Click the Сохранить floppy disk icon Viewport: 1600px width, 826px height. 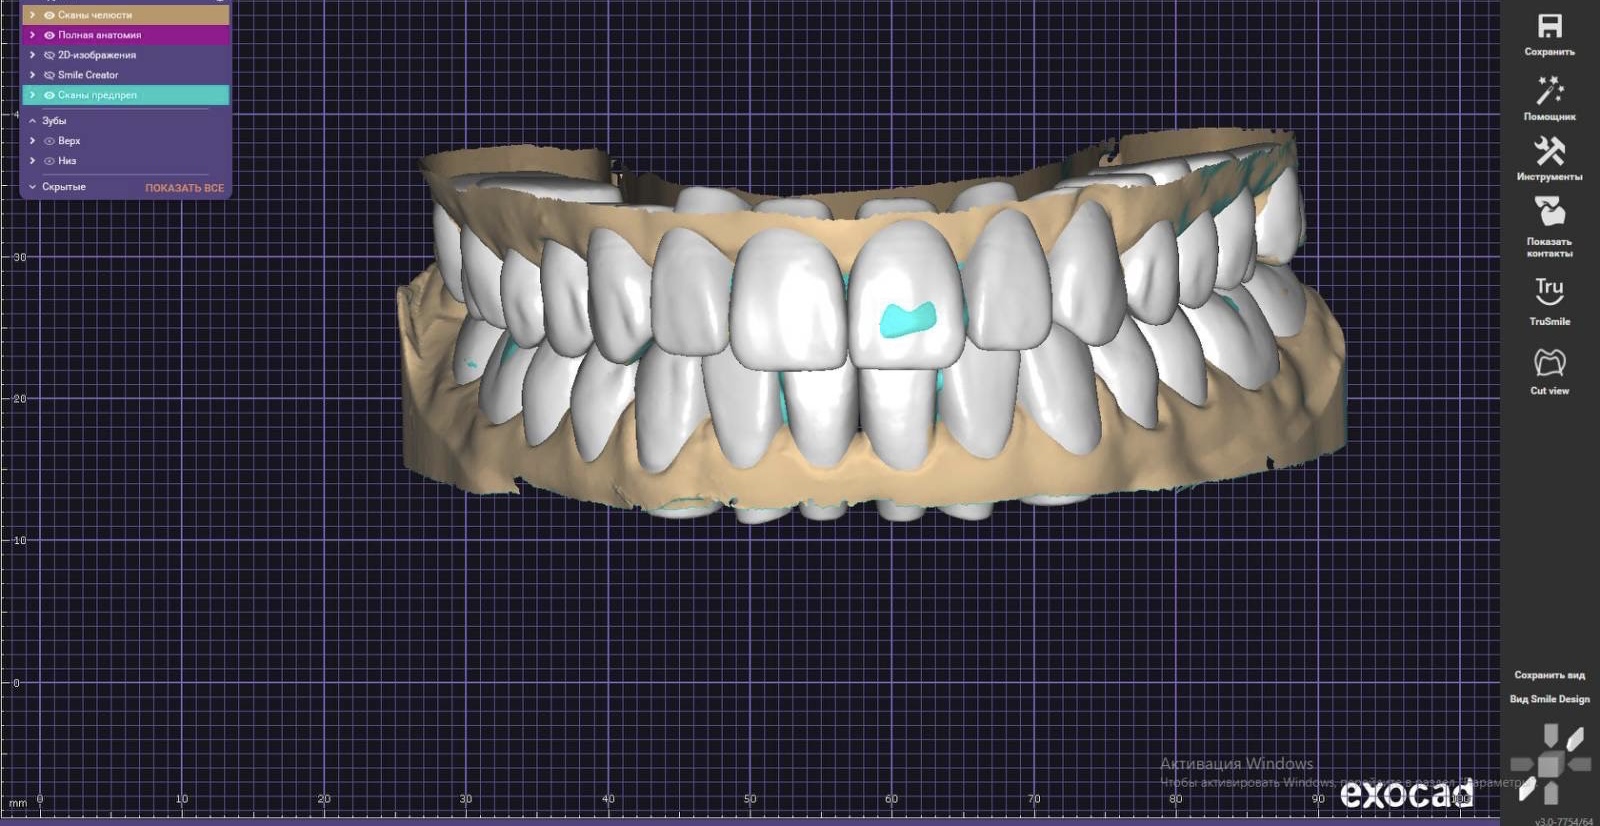(x=1549, y=27)
